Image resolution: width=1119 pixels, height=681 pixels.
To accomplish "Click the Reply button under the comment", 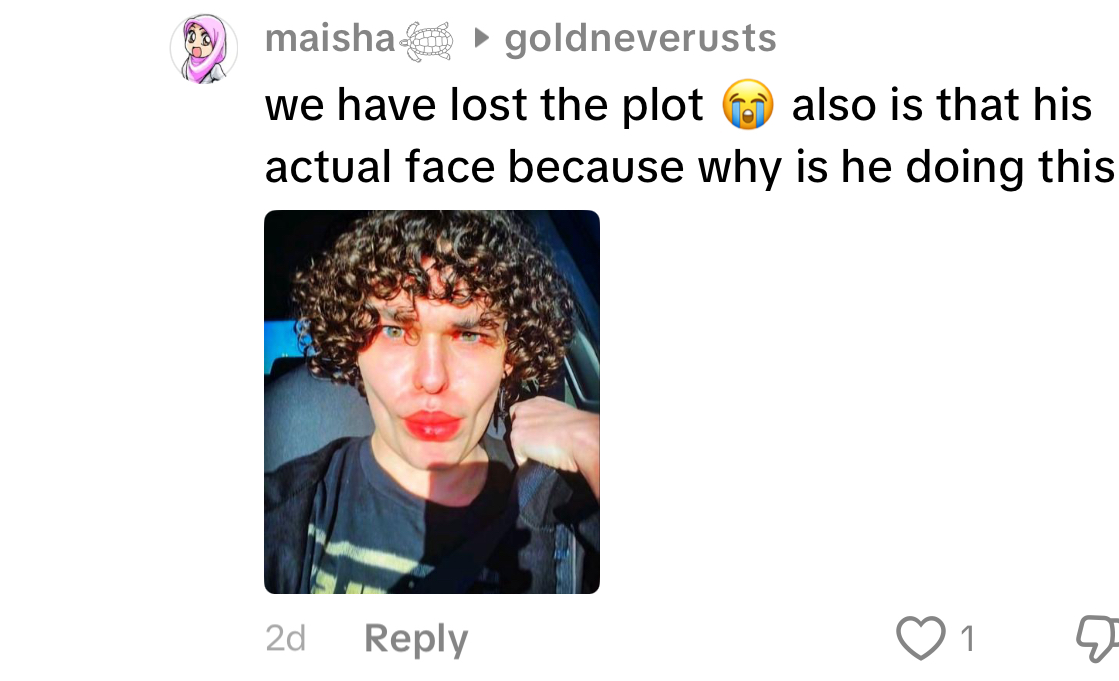I will coord(416,638).
